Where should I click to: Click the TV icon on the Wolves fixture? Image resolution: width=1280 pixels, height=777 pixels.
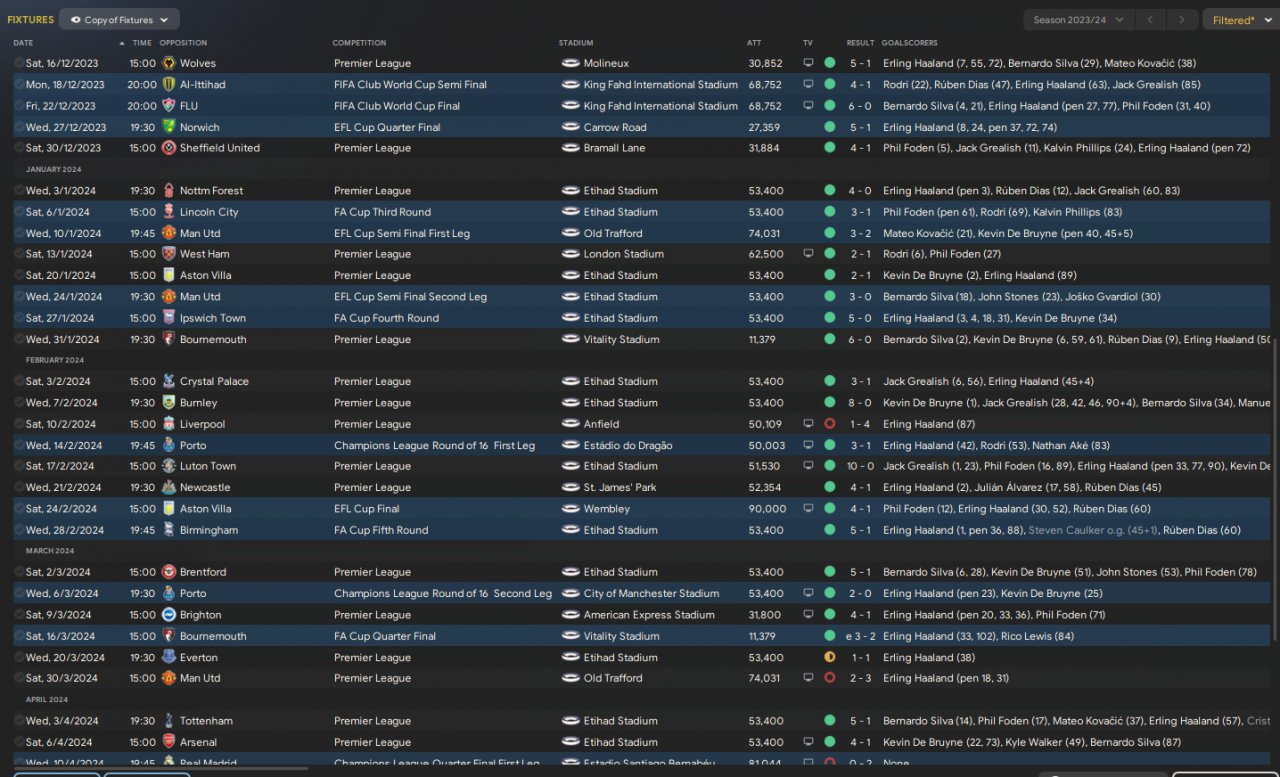click(x=808, y=63)
